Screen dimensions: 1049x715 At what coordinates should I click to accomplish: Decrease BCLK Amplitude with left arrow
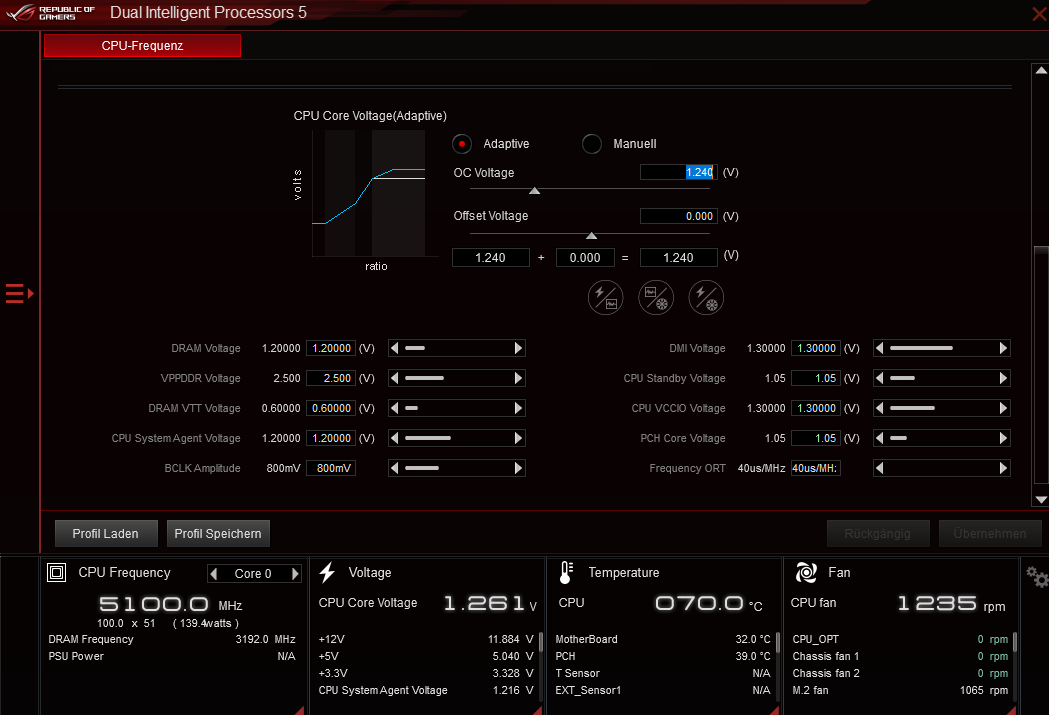point(395,469)
